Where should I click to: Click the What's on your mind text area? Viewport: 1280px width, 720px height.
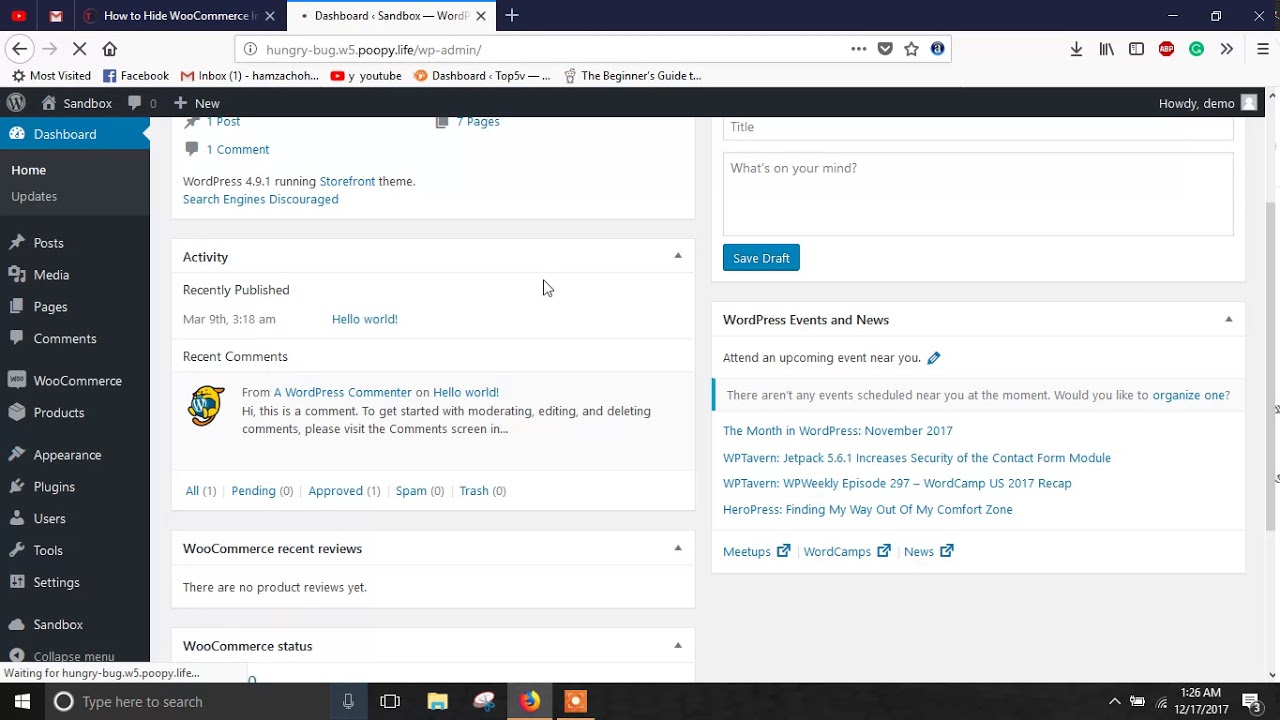point(978,194)
